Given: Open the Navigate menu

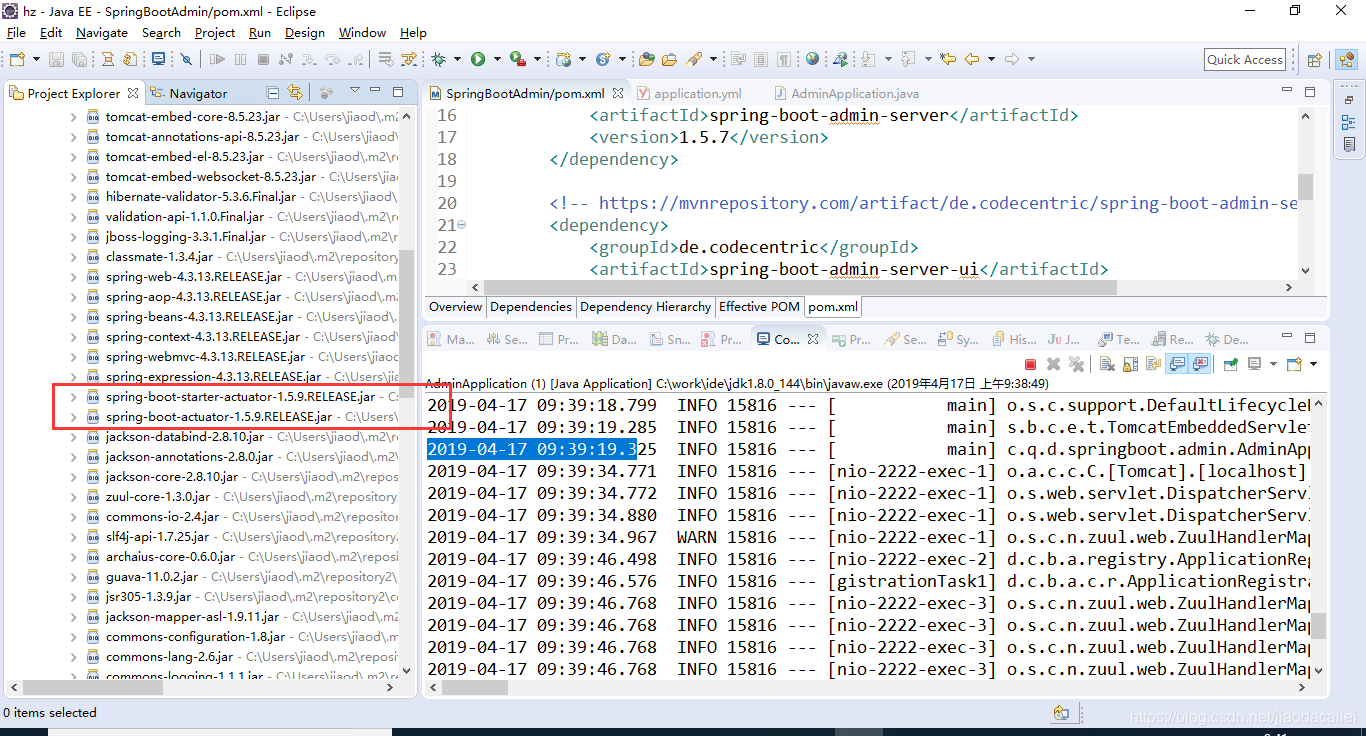Looking at the screenshot, I should tap(102, 32).
